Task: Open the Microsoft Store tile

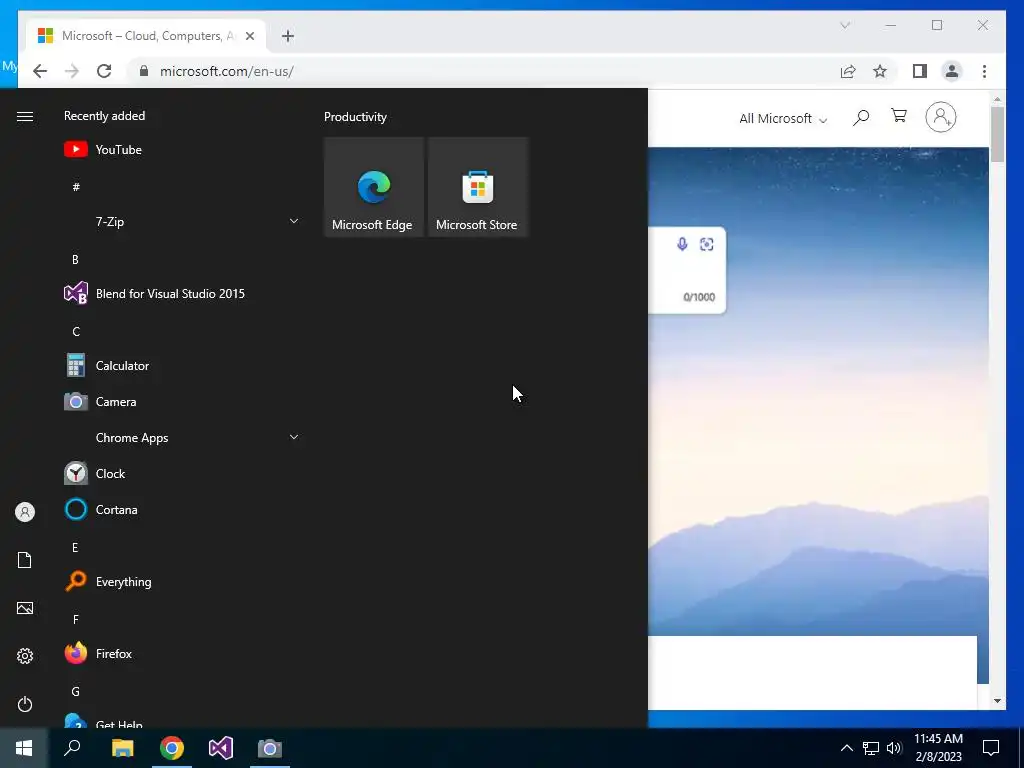Action: 477,187
